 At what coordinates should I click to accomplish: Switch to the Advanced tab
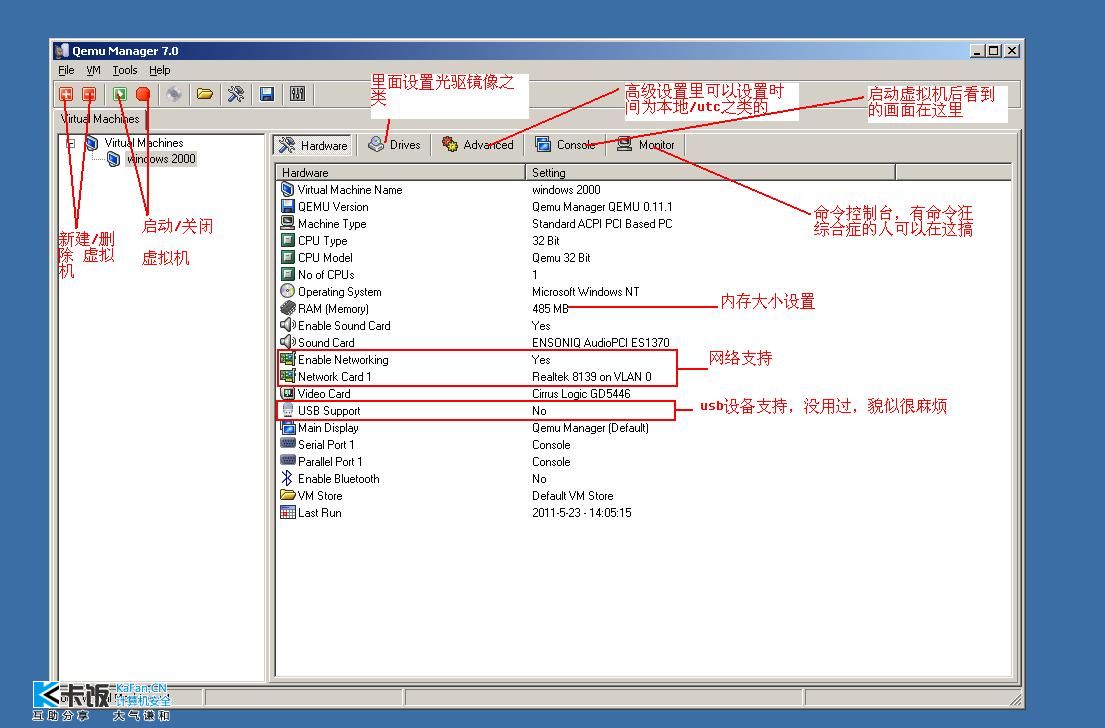[x=478, y=145]
